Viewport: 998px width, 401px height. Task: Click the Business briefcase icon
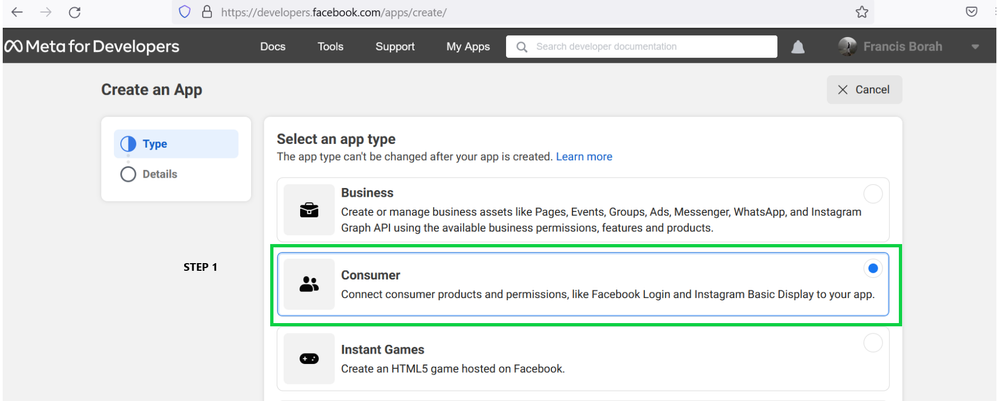(309, 210)
